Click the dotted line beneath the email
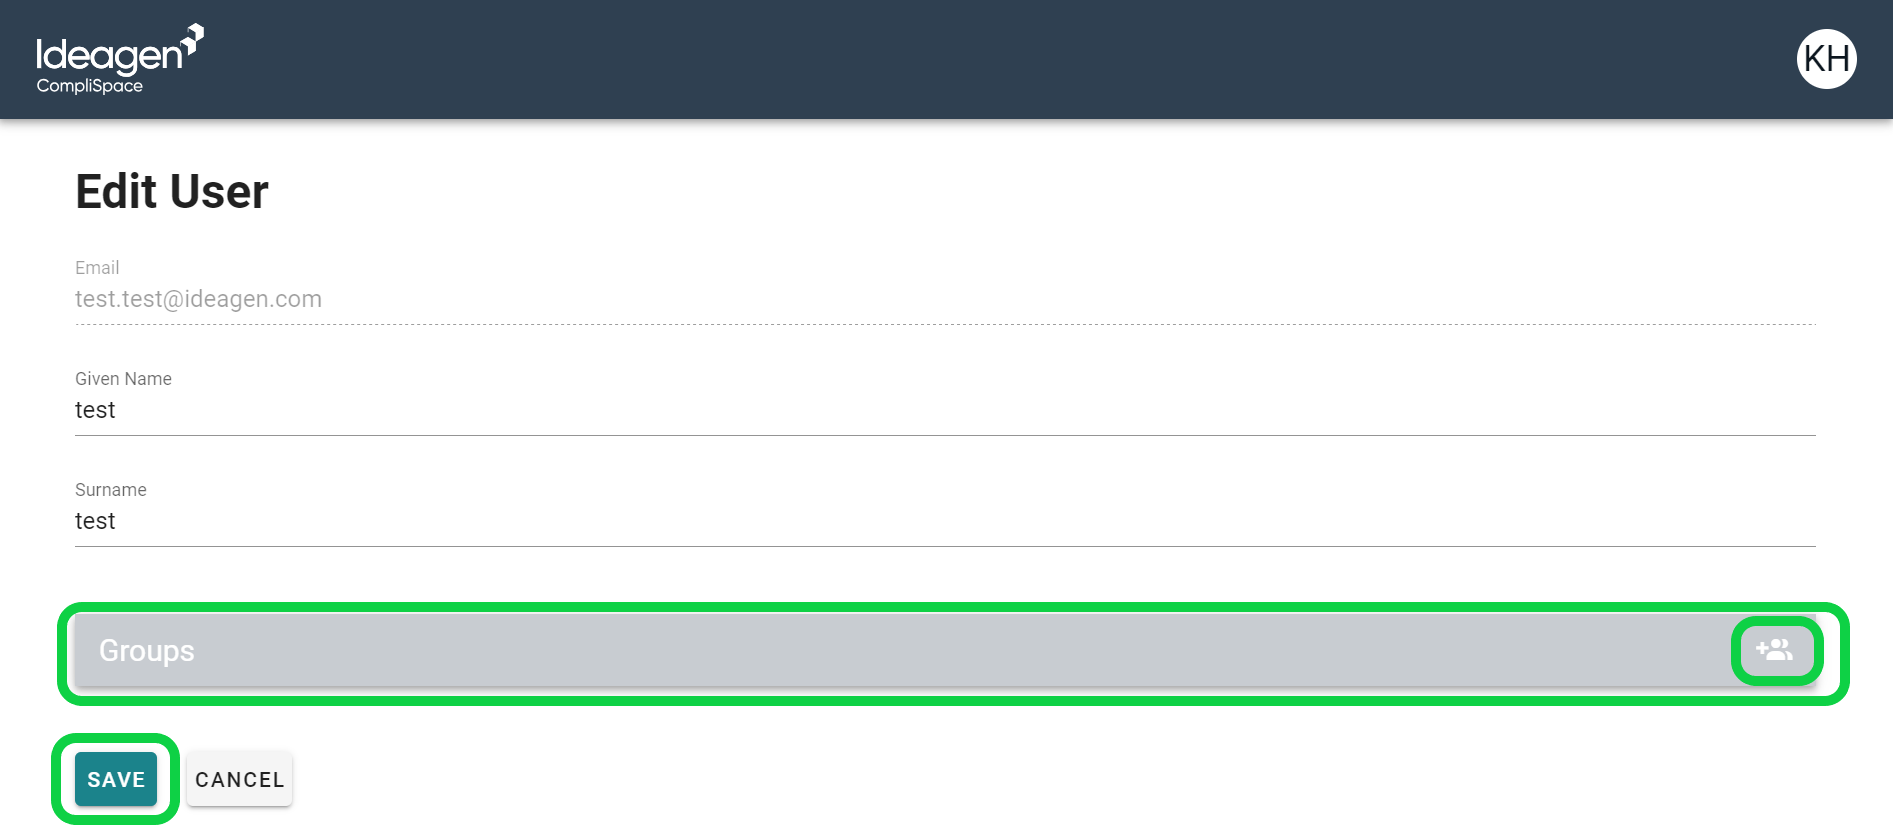The width and height of the screenshot is (1893, 829). coord(945,324)
